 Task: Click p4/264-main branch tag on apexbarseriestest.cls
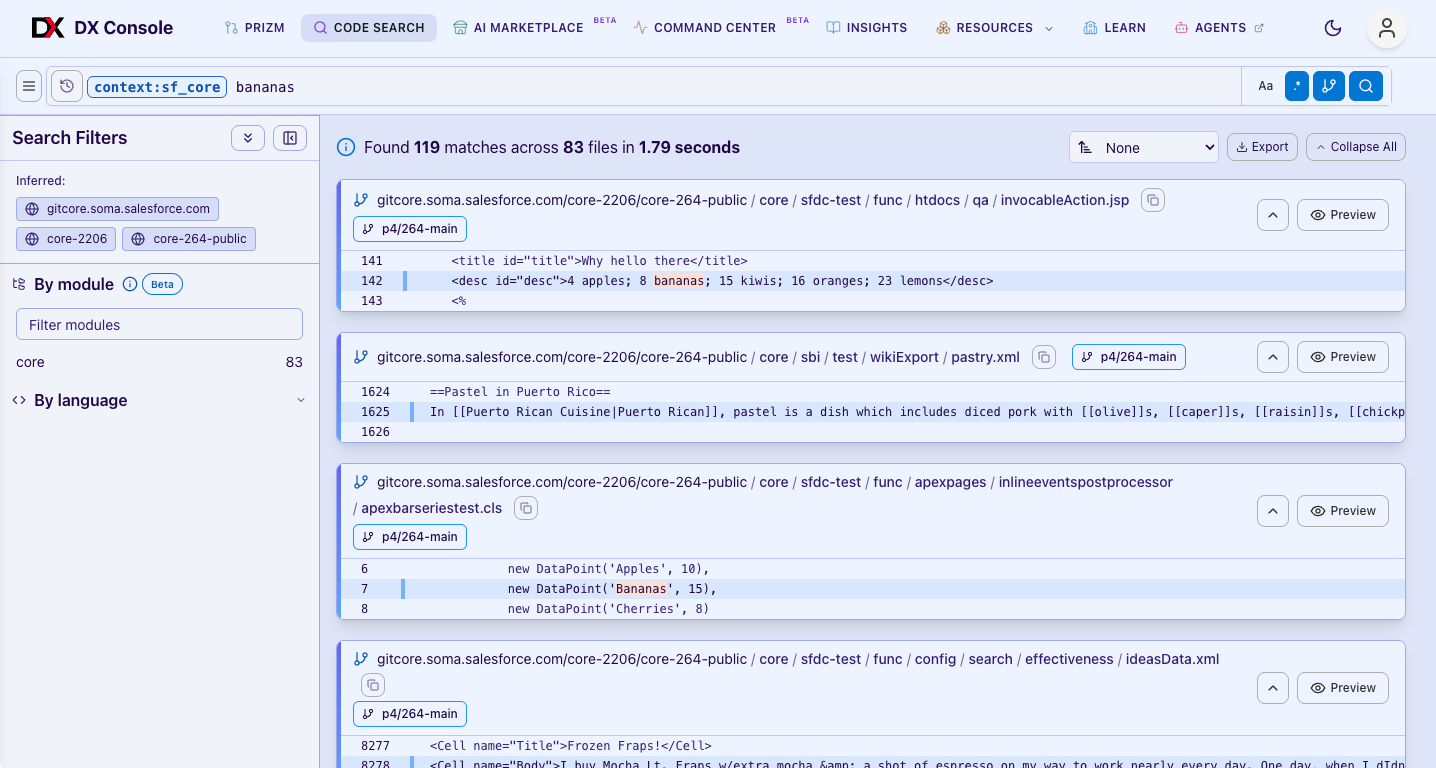(x=410, y=537)
